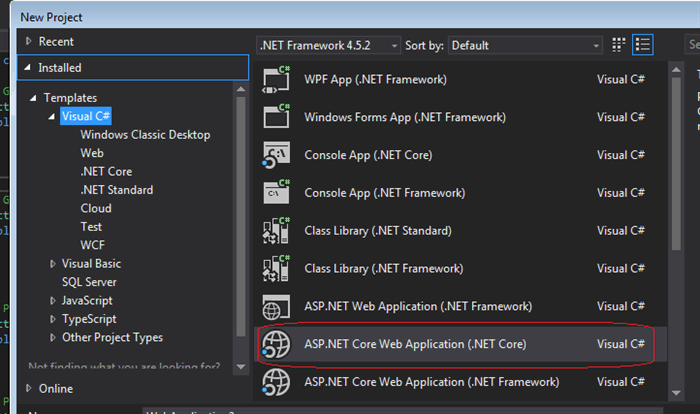
Task: Select the SQL Server templates node
Action: pos(89,282)
